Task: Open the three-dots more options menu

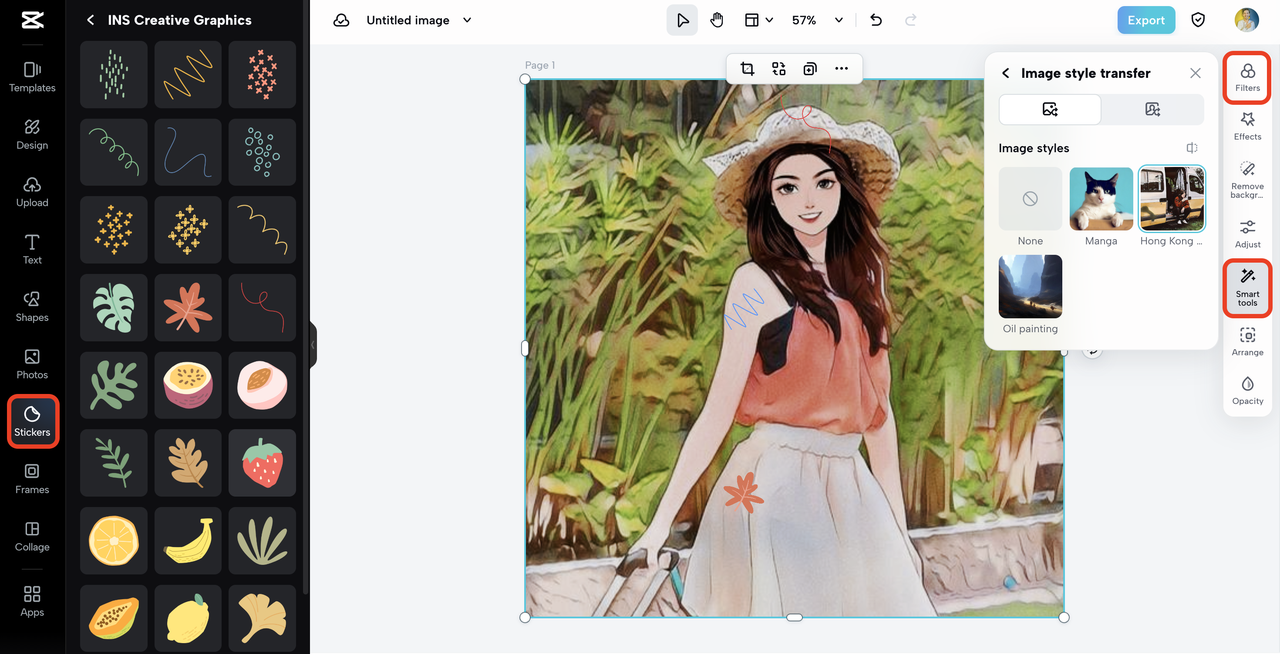Action: click(842, 68)
